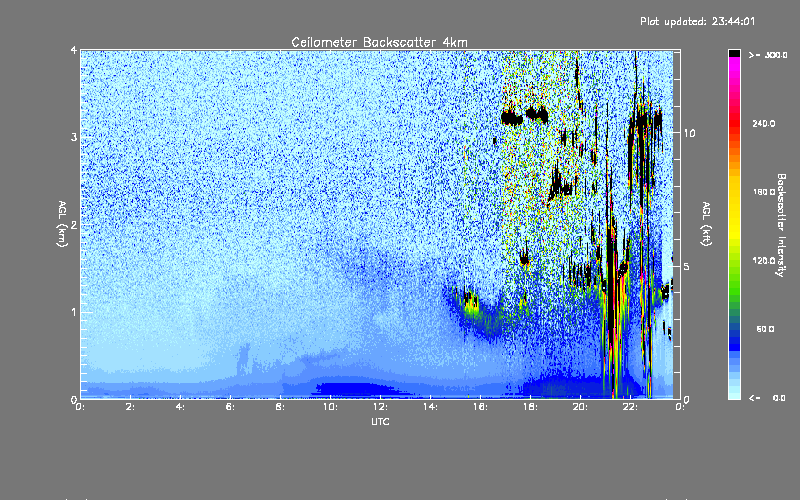Click the right 'AGL (kft)' axis label
The height and width of the screenshot is (500, 800).
(x=706, y=224)
